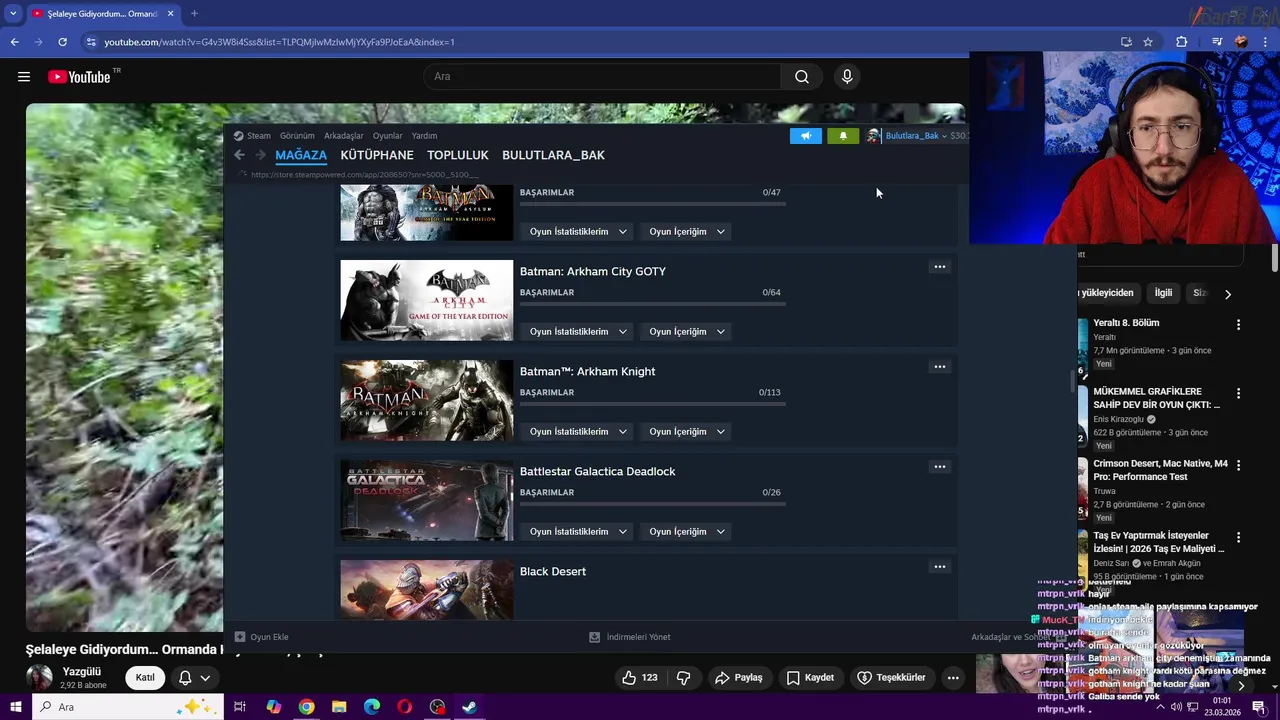Switch to the KÜTÜPHANE tab
The width and height of the screenshot is (1280, 720).
[x=377, y=155]
